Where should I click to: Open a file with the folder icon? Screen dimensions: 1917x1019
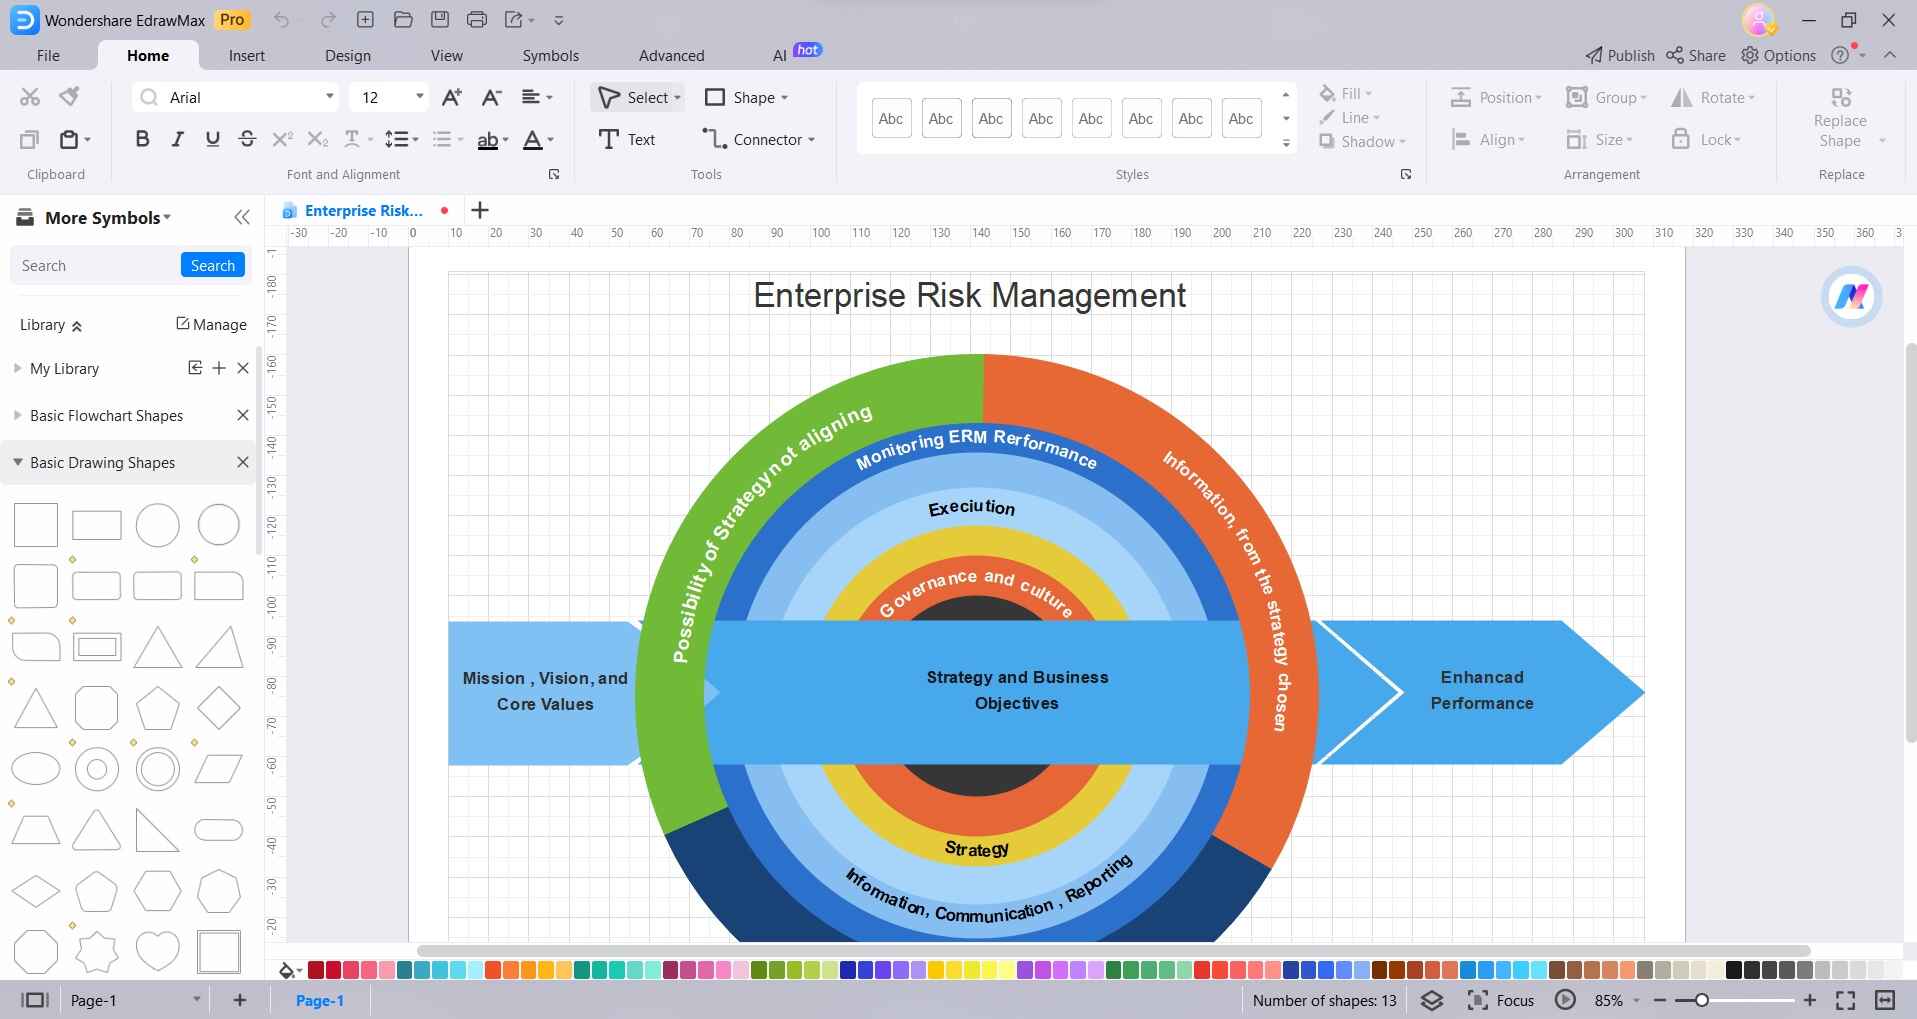[403, 20]
